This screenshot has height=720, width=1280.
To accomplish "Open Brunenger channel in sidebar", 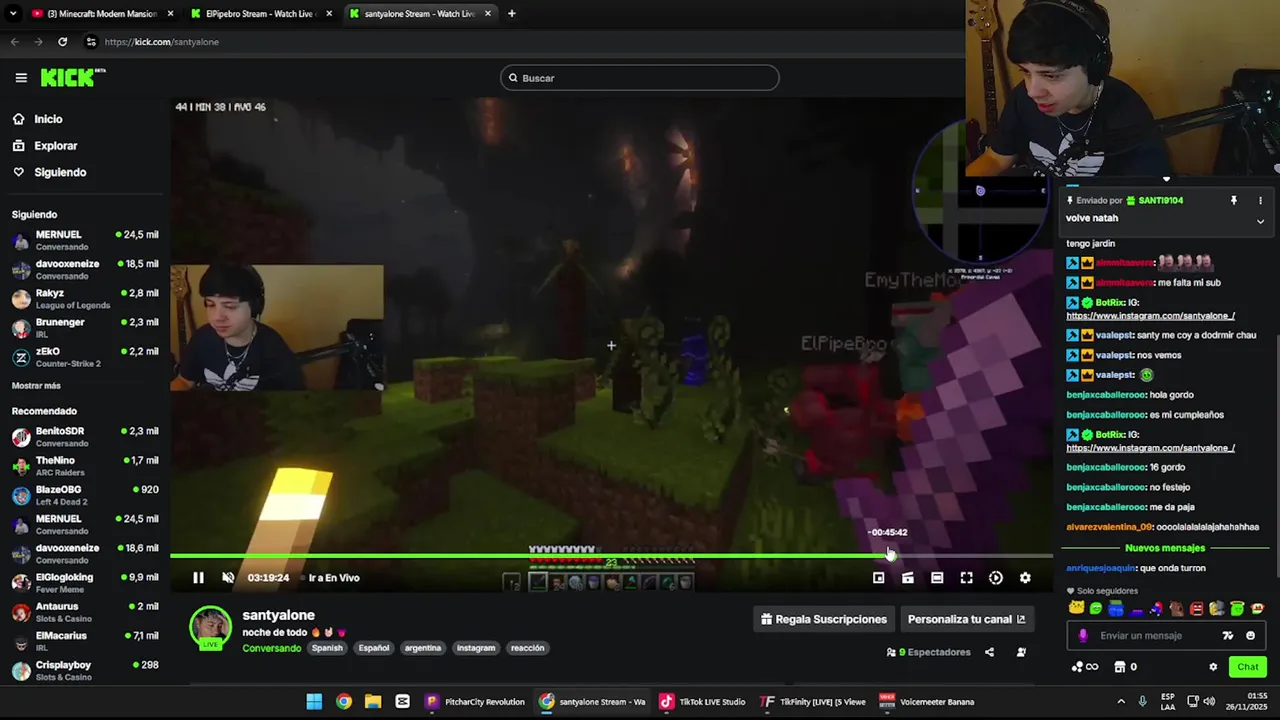I will click(x=85, y=328).
